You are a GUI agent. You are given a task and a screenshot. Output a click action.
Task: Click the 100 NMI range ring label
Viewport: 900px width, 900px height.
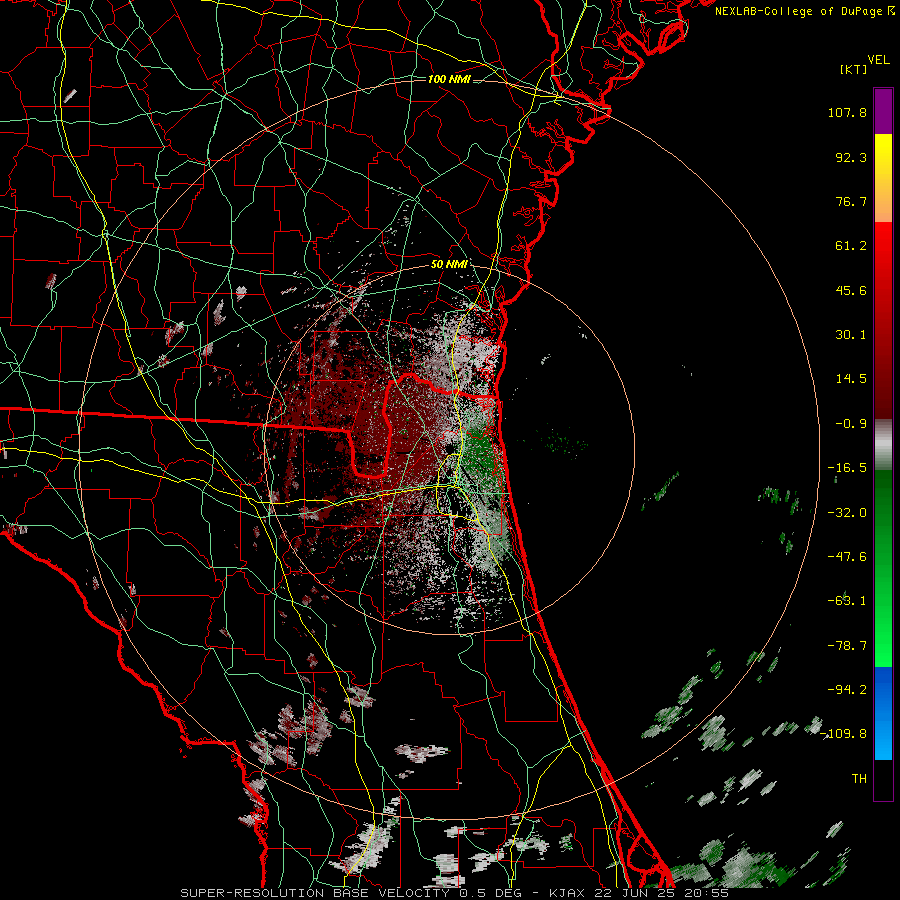coord(449,79)
